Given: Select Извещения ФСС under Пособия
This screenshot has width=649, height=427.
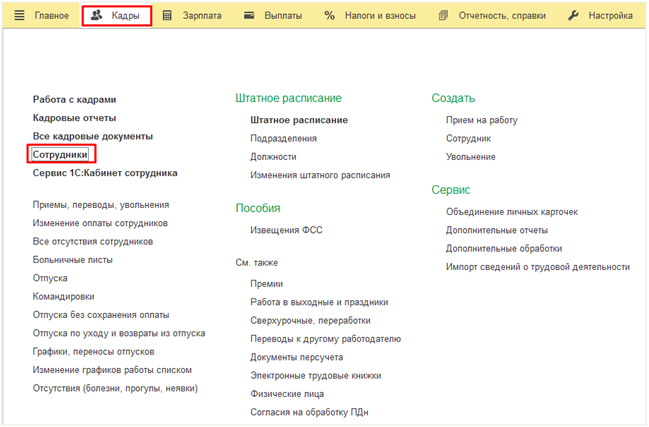Looking at the screenshot, I should [x=286, y=230].
